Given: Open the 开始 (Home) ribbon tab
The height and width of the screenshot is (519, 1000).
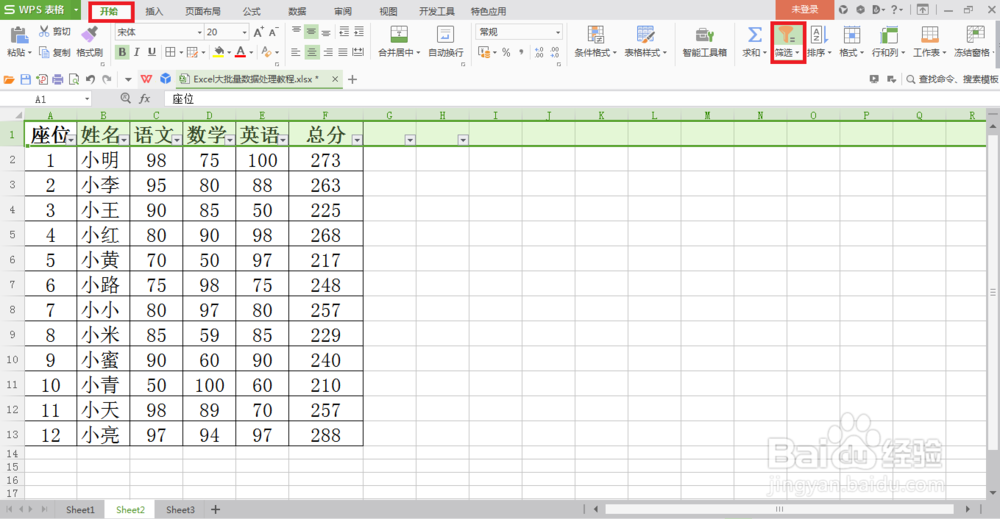Looking at the screenshot, I should (x=110, y=11).
